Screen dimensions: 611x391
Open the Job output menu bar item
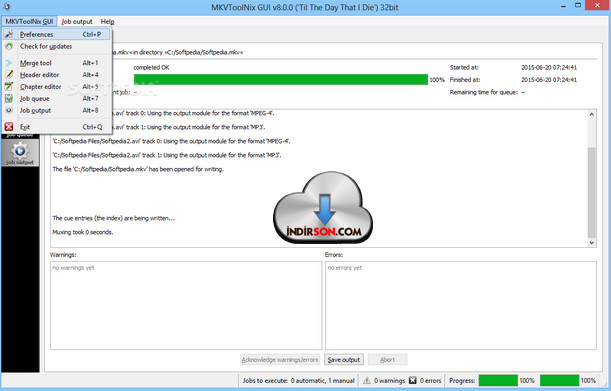(x=77, y=21)
